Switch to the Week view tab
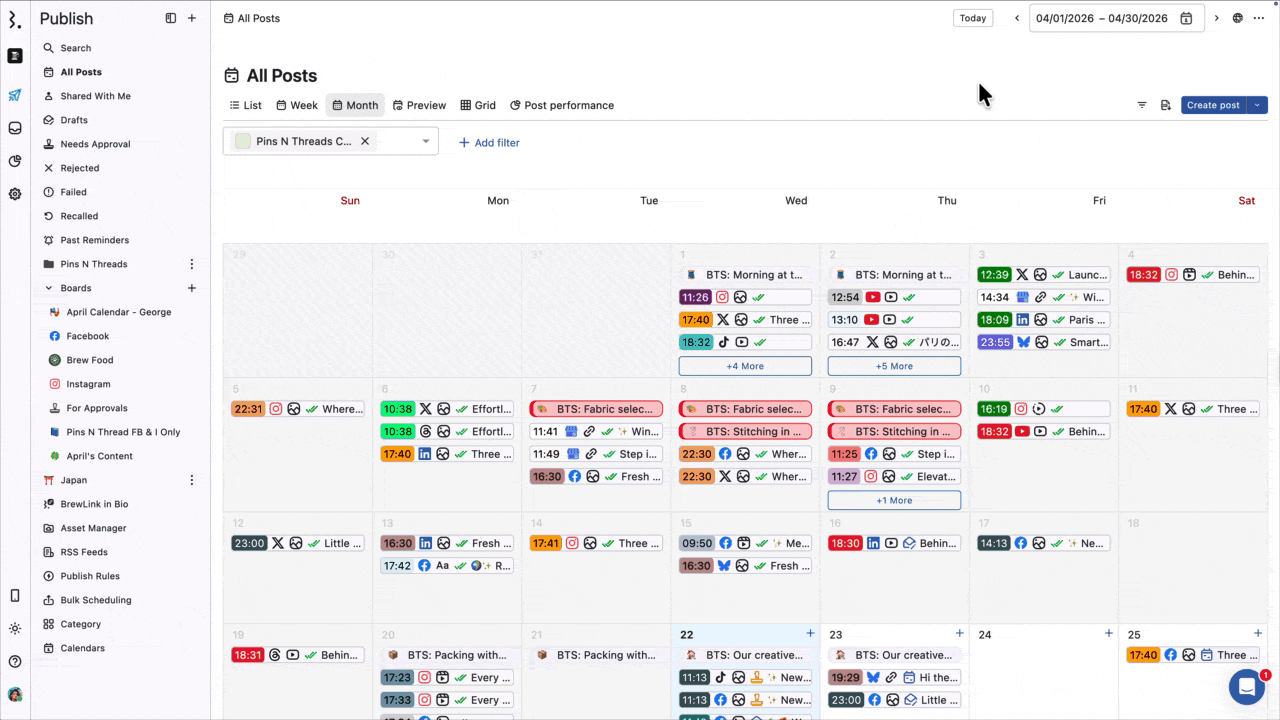Screen dimensions: 1280x720 coord(297,105)
